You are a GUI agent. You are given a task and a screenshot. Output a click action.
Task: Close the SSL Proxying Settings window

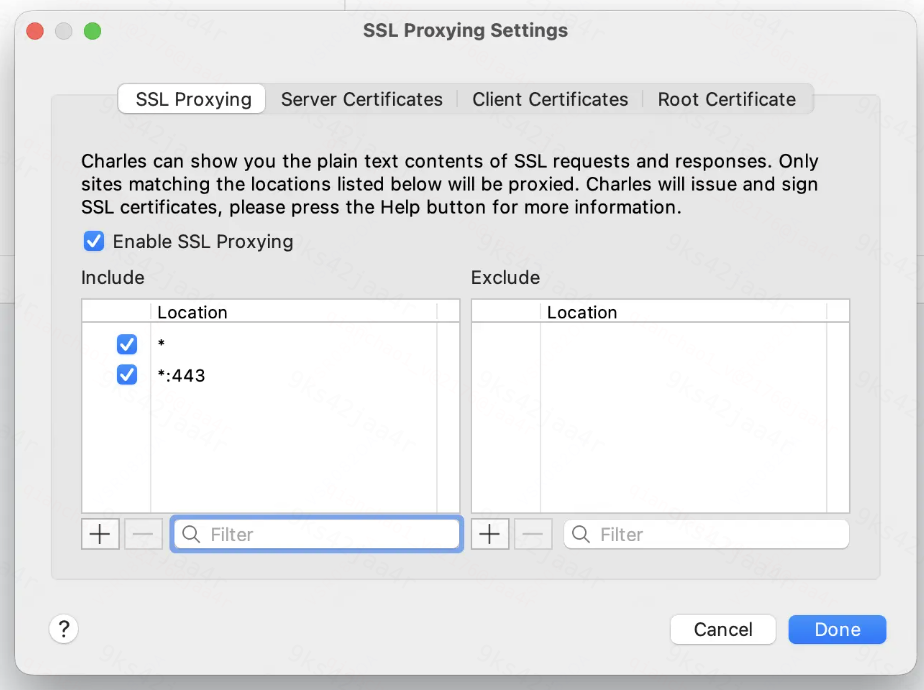coord(35,31)
